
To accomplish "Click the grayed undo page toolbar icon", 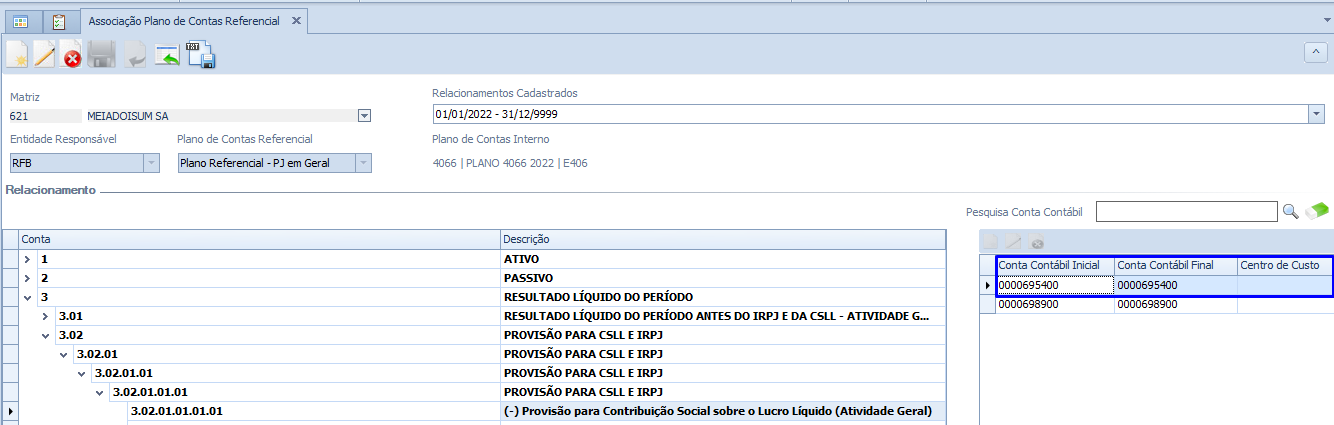I will pos(135,57).
